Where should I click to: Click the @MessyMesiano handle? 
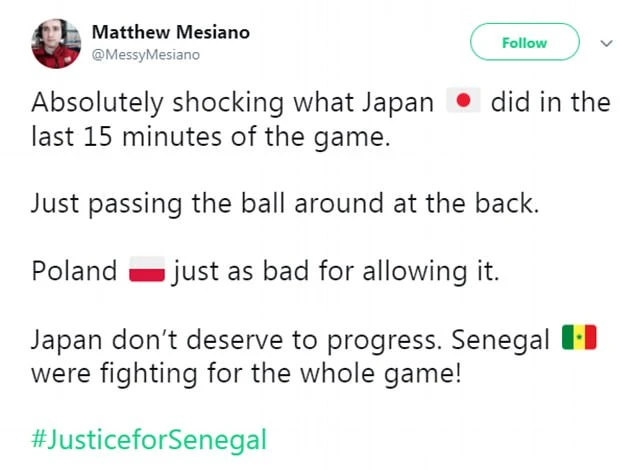click(146, 54)
